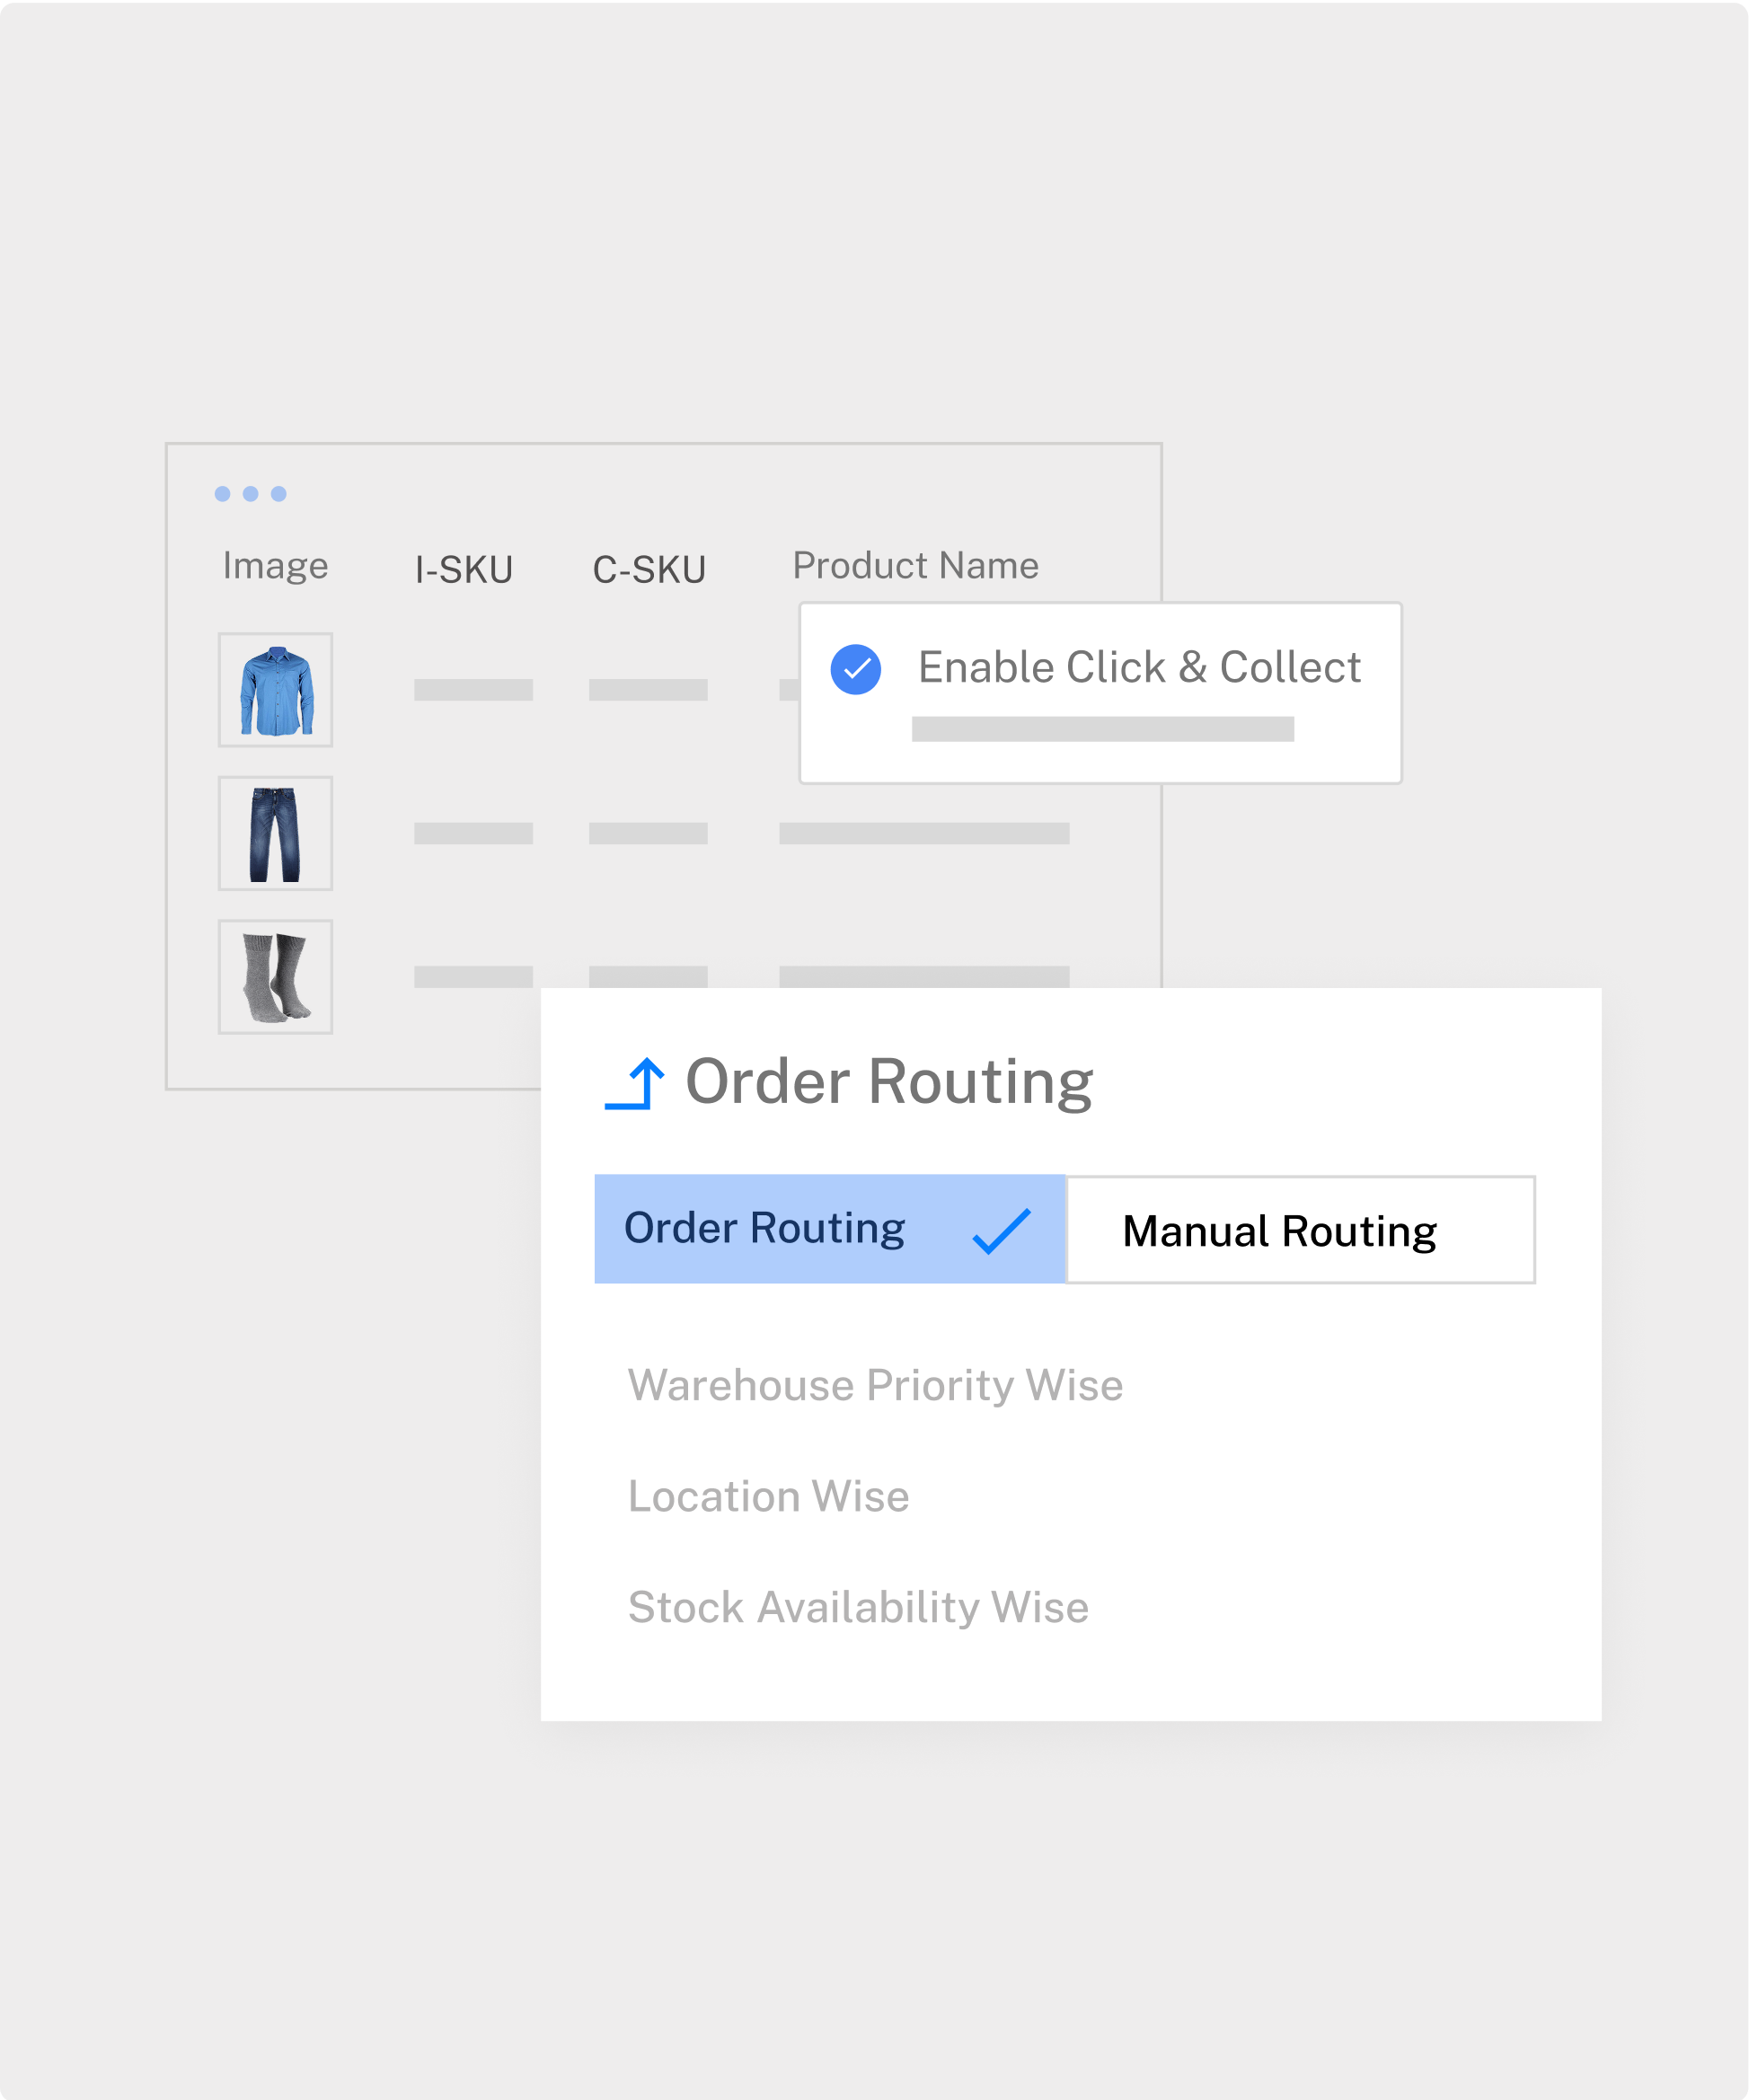The width and height of the screenshot is (1749, 2100).
Task: Click the Enable Click & Collect label
Action: (1139, 667)
